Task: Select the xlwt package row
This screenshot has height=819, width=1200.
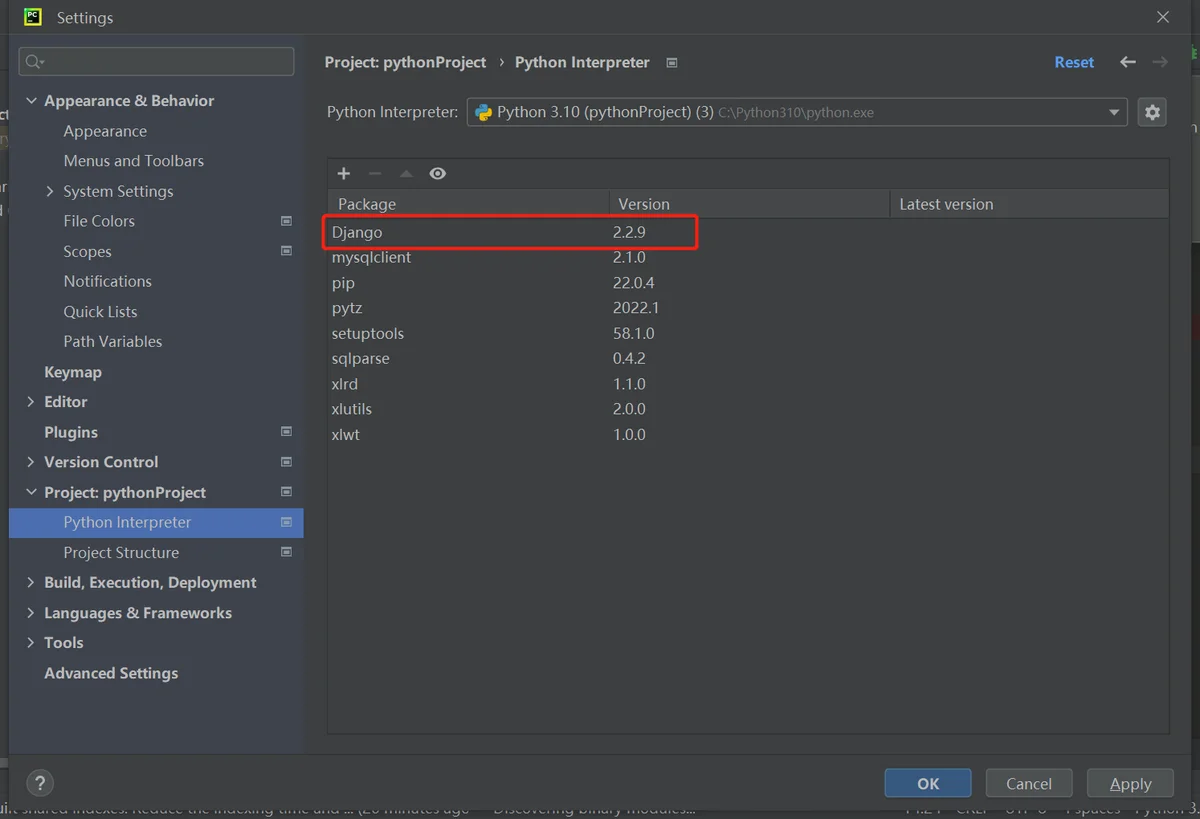Action: [x=748, y=434]
